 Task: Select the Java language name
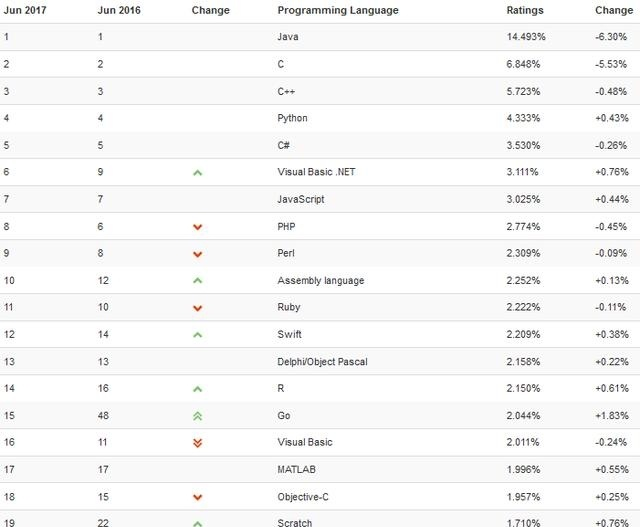tap(288, 37)
